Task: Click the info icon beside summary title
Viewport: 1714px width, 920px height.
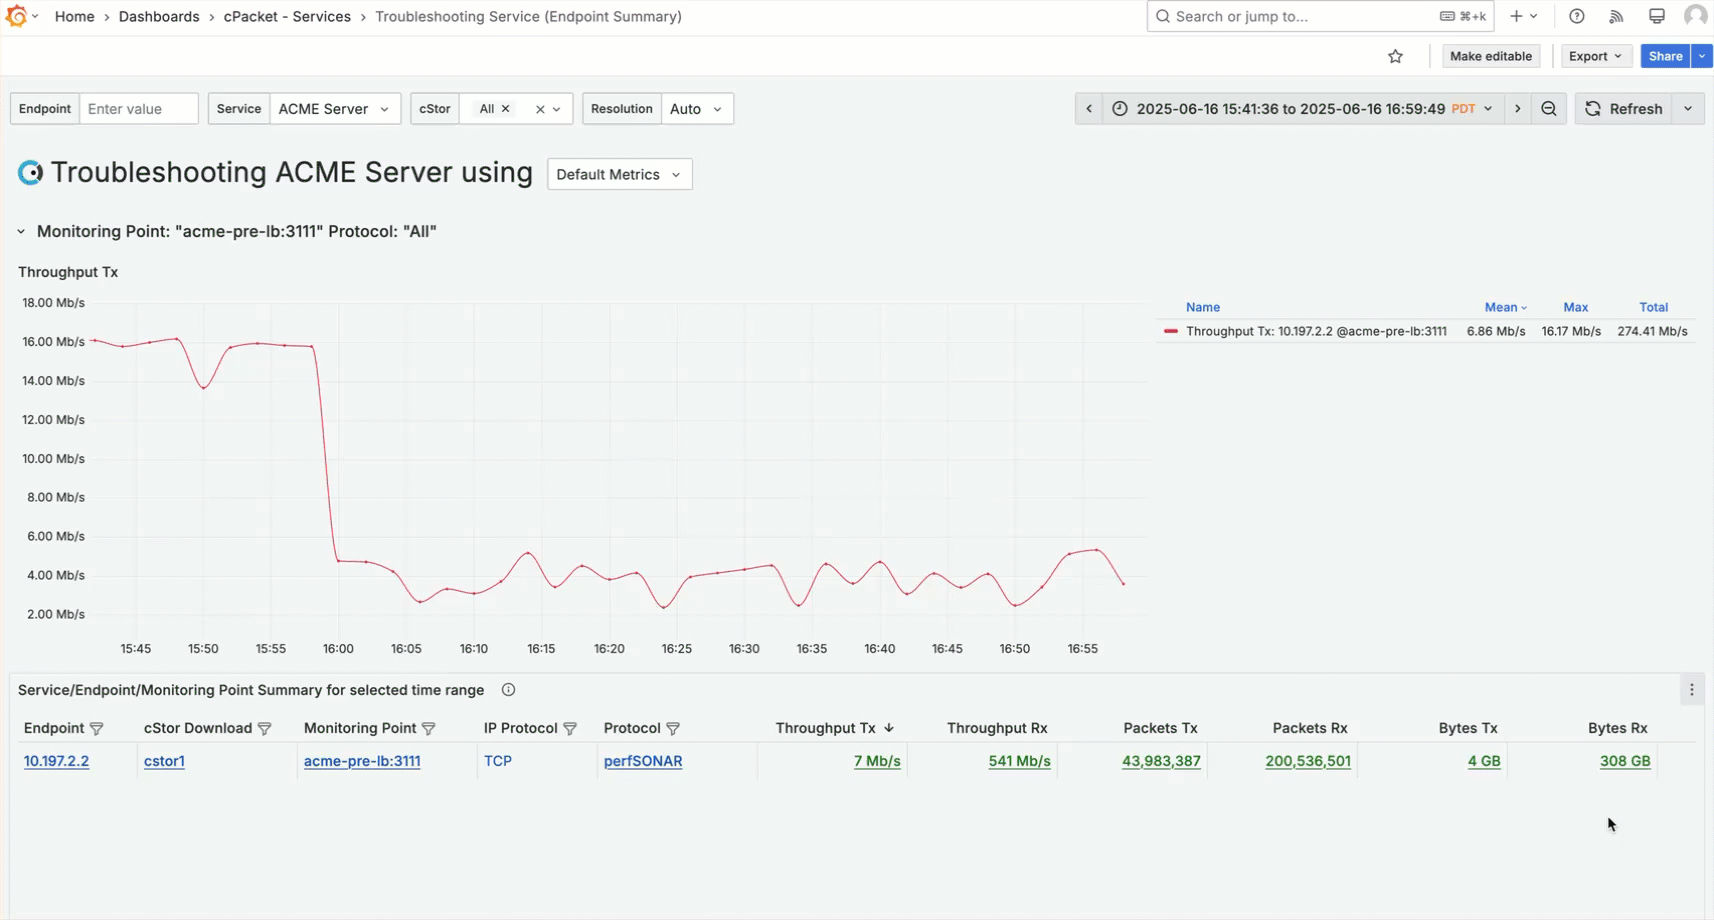Action: click(508, 690)
